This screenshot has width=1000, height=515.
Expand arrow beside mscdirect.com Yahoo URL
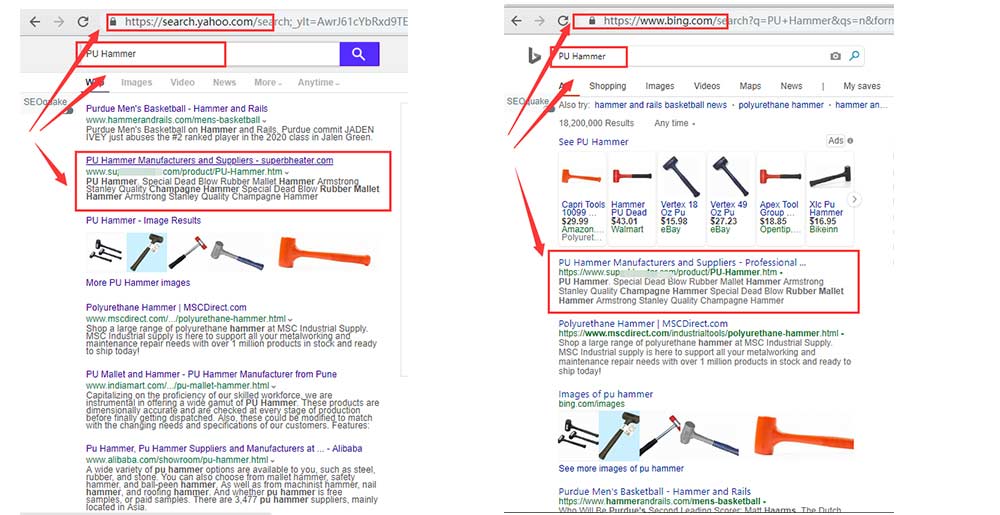[290, 319]
